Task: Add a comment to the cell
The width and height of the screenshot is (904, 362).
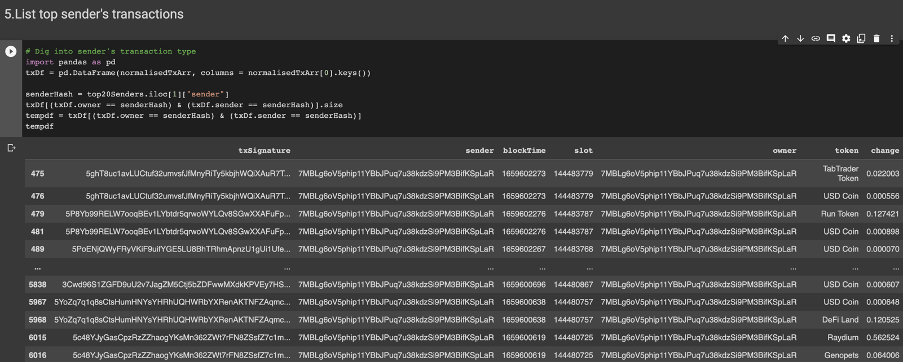Action: click(831, 39)
